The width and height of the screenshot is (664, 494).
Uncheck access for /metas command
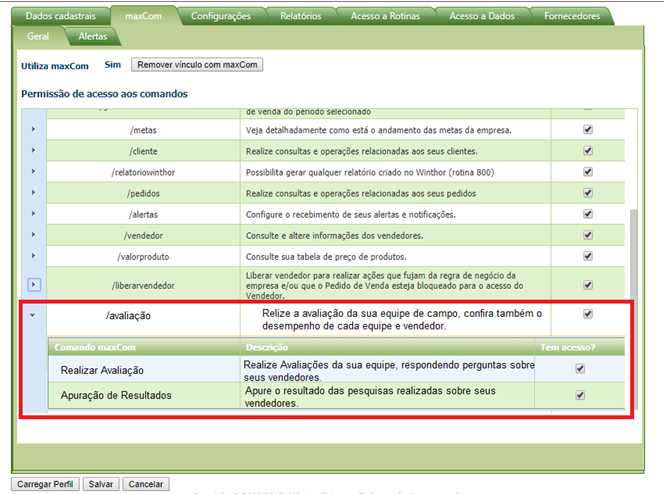tap(588, 130)
